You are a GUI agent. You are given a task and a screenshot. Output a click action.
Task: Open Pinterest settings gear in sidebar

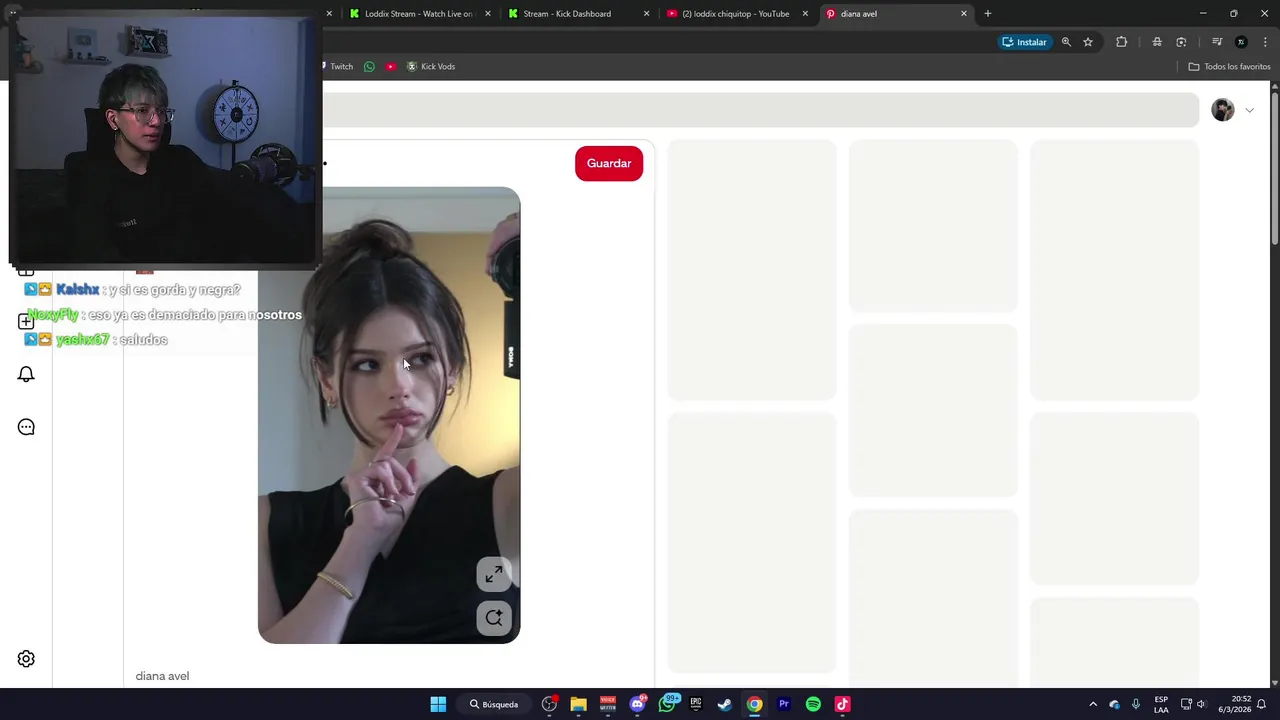(26, 659)
